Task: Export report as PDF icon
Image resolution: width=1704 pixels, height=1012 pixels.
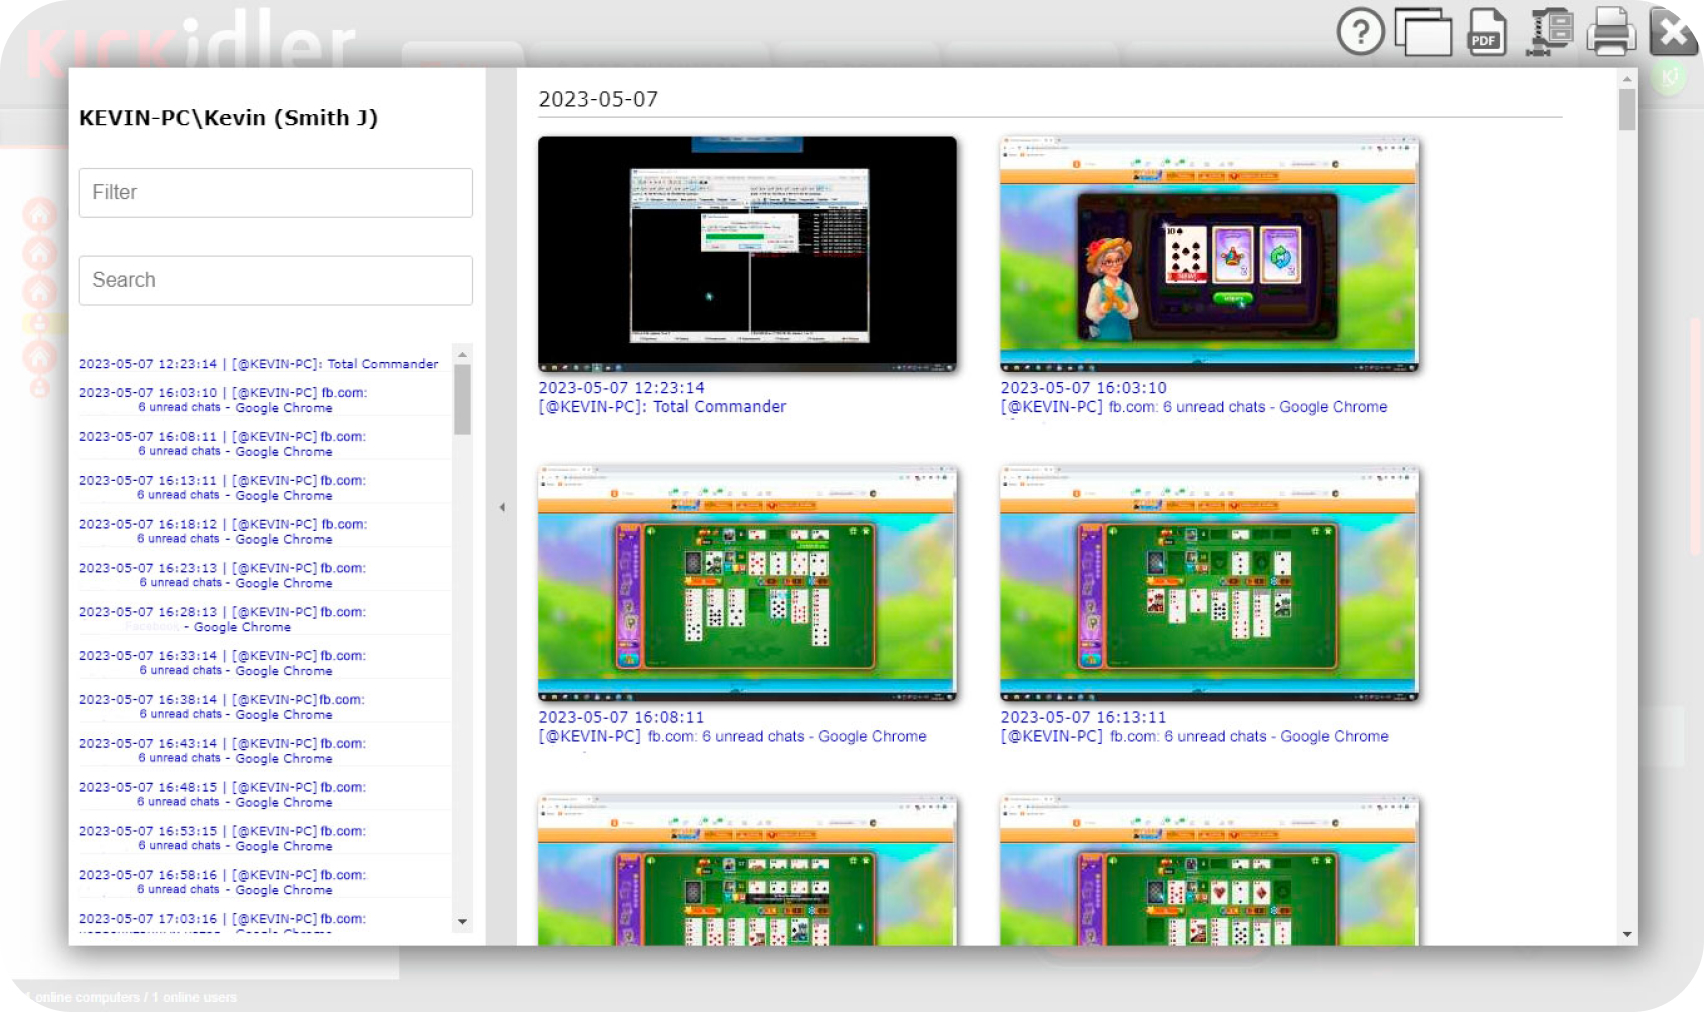Action: 1487,32
